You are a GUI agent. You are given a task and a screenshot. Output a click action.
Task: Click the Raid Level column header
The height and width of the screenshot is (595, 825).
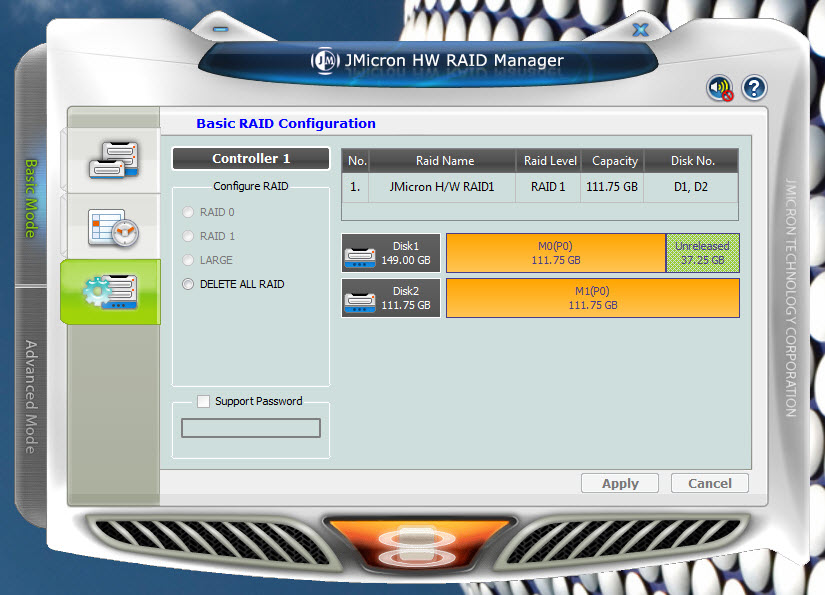pos(549,161)
